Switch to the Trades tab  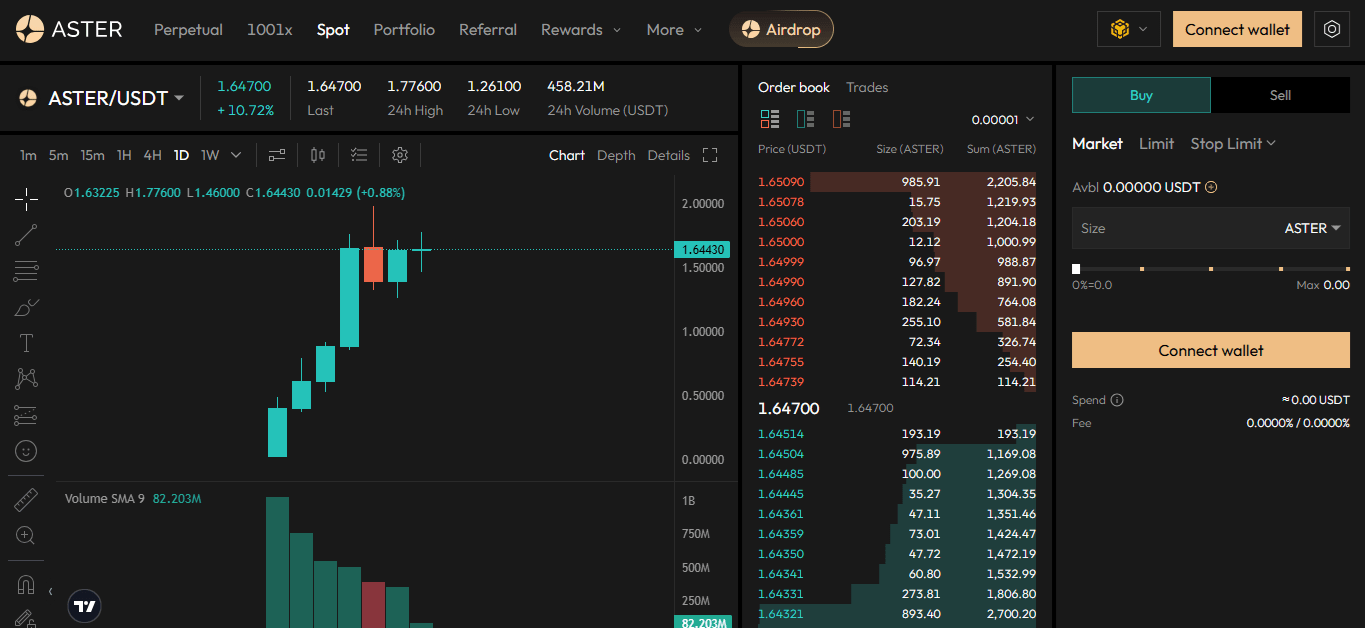tap(867, 88)
